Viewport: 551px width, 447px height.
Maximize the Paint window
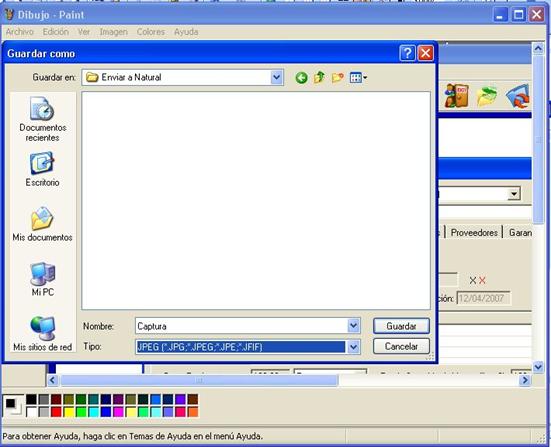(x=518, y=15)
